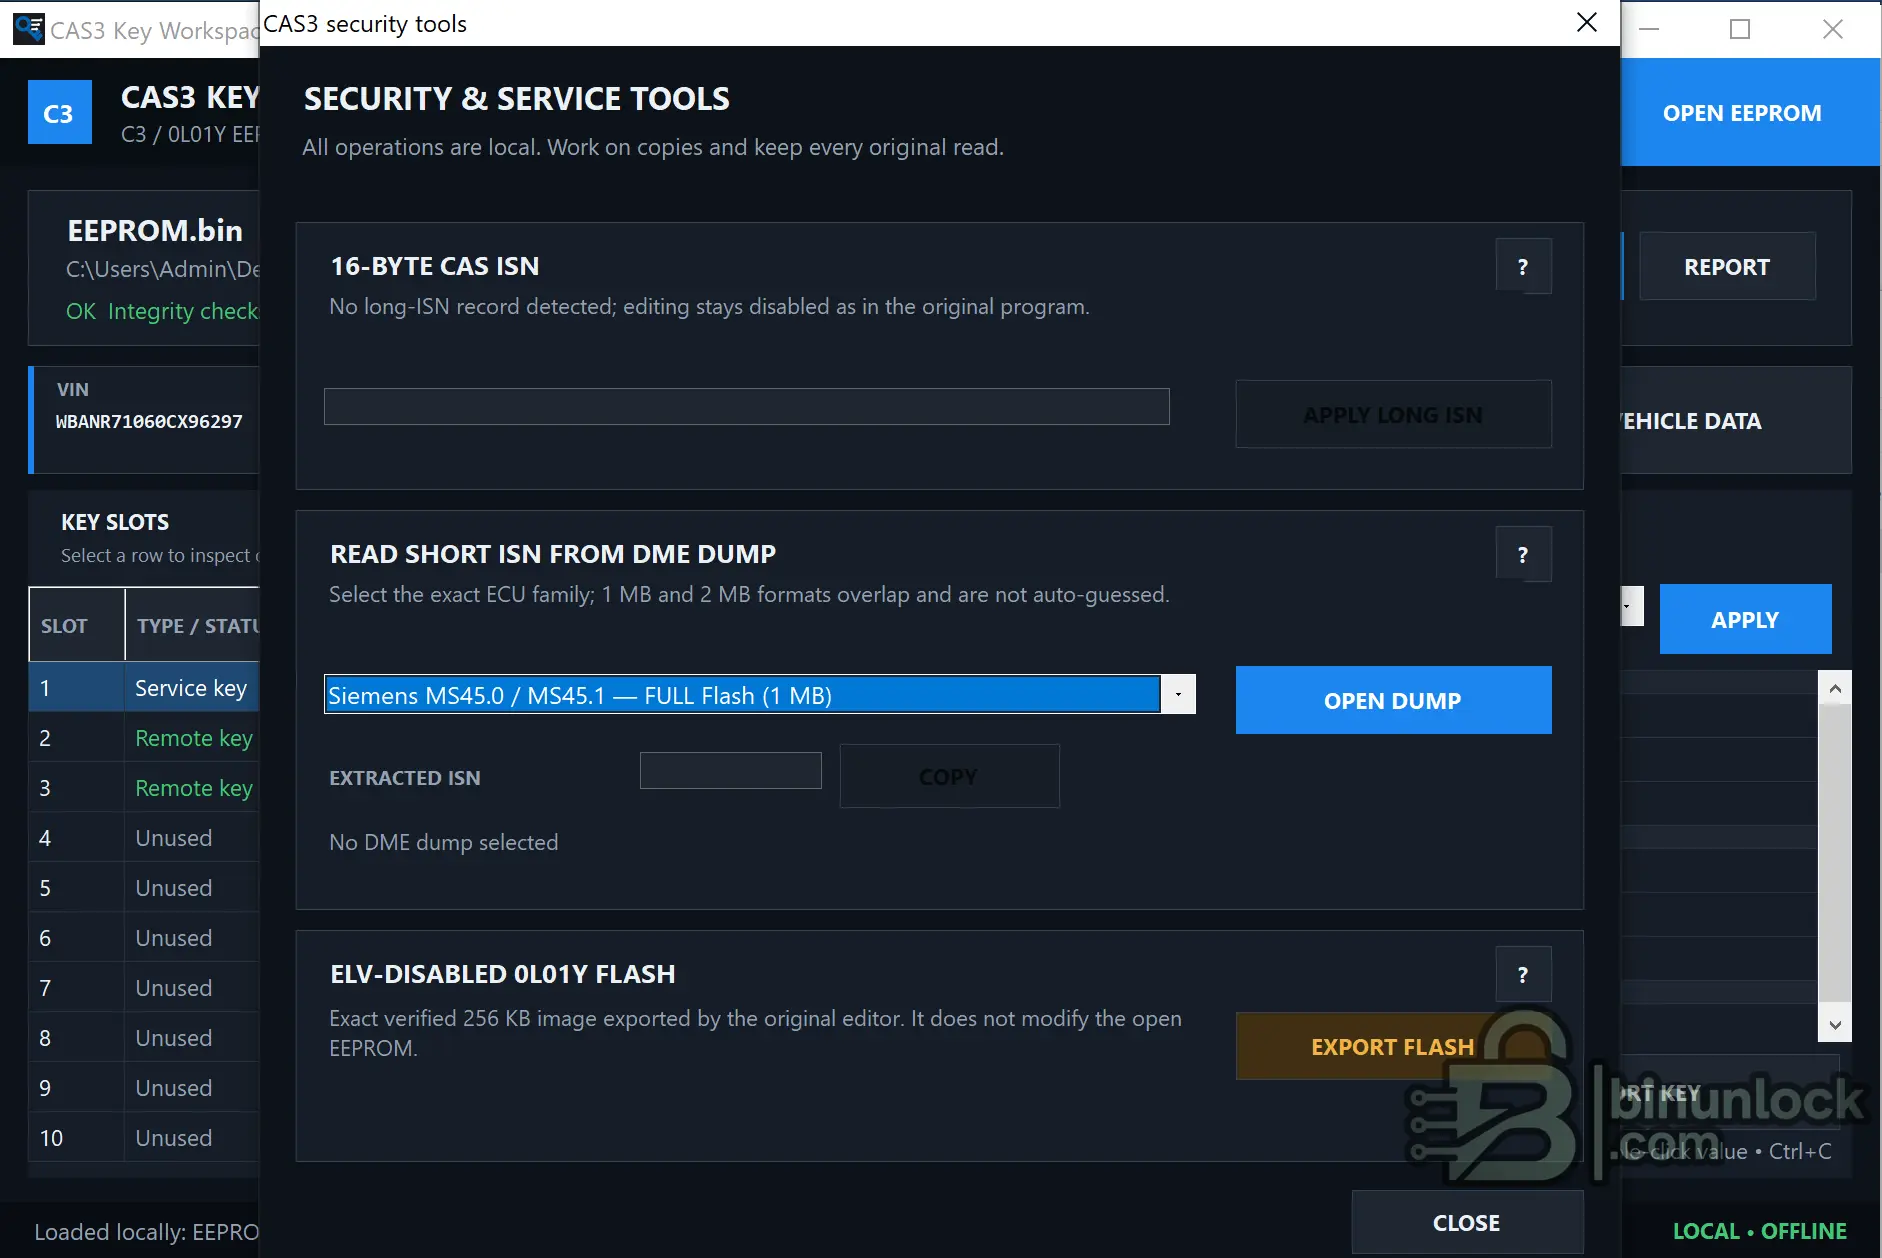Click the OPEN DUMP button

[x=1393, y=700]
